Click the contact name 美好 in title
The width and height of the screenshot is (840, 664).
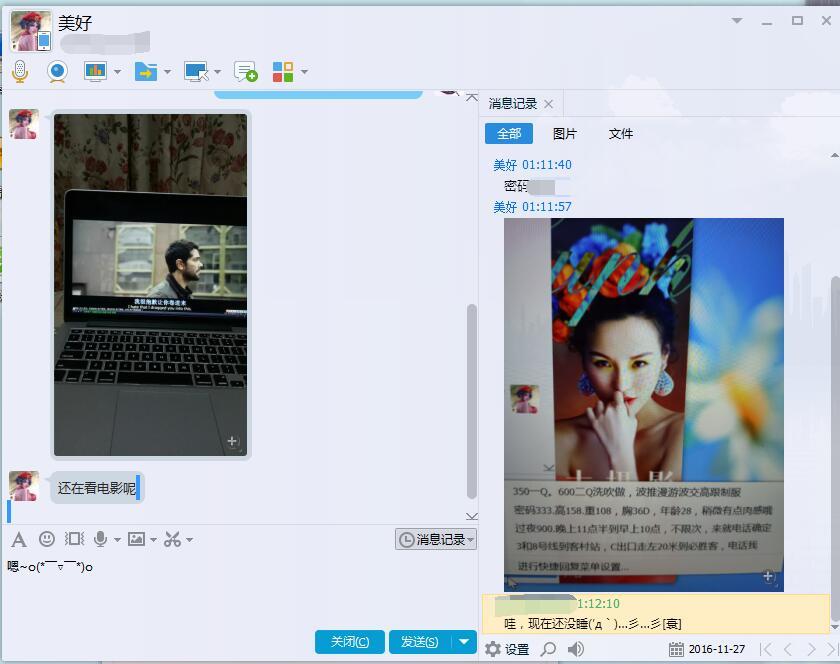(x=75, y=23)
